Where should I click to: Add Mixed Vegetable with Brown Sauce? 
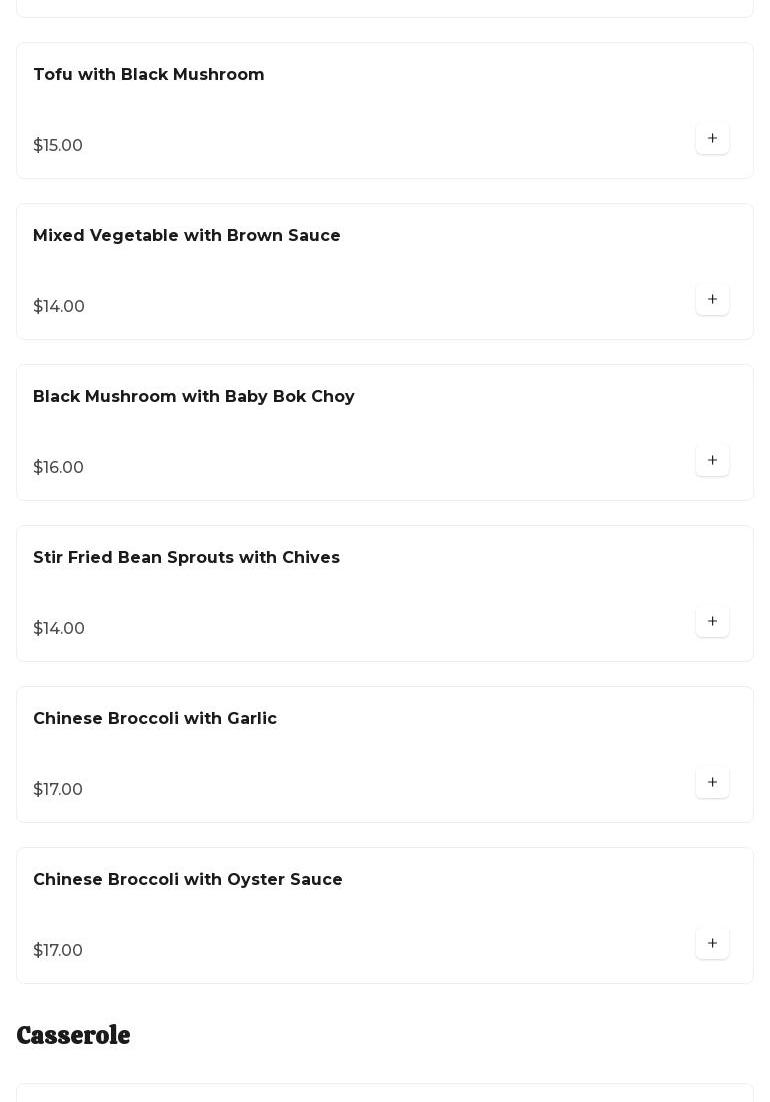tap(712, 300)
